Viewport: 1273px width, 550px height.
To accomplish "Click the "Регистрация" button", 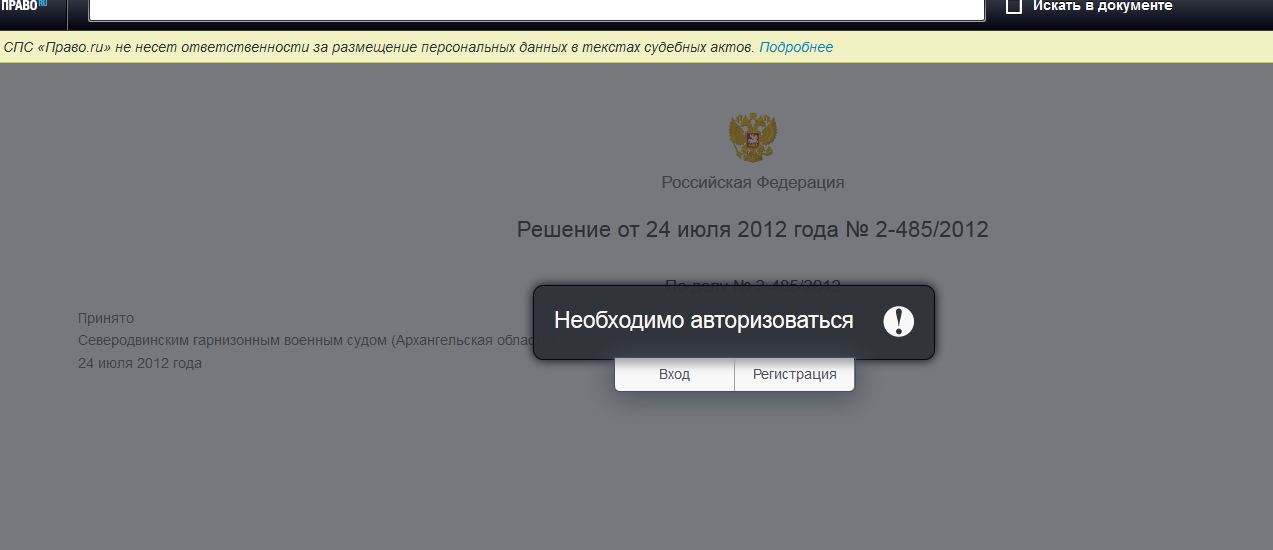I will click(x=795, y=374).
